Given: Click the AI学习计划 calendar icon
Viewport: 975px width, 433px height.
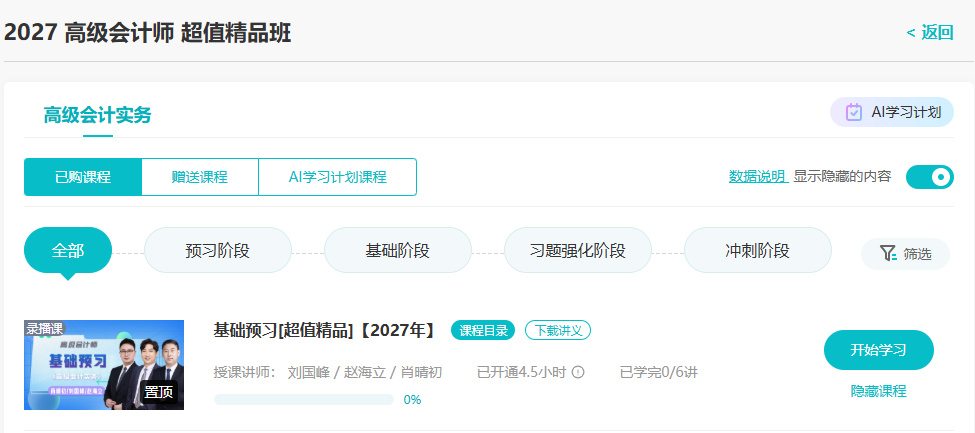Looking at the screenshot, I should [x=854, y=112].
